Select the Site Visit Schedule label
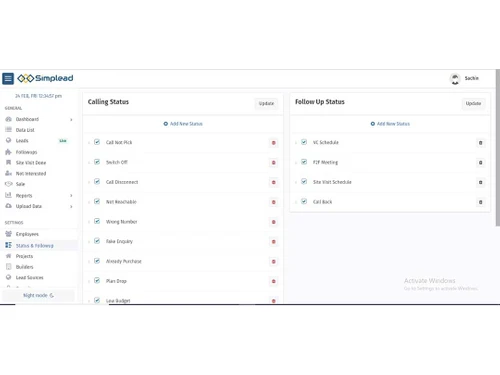 tap(332, 182)
